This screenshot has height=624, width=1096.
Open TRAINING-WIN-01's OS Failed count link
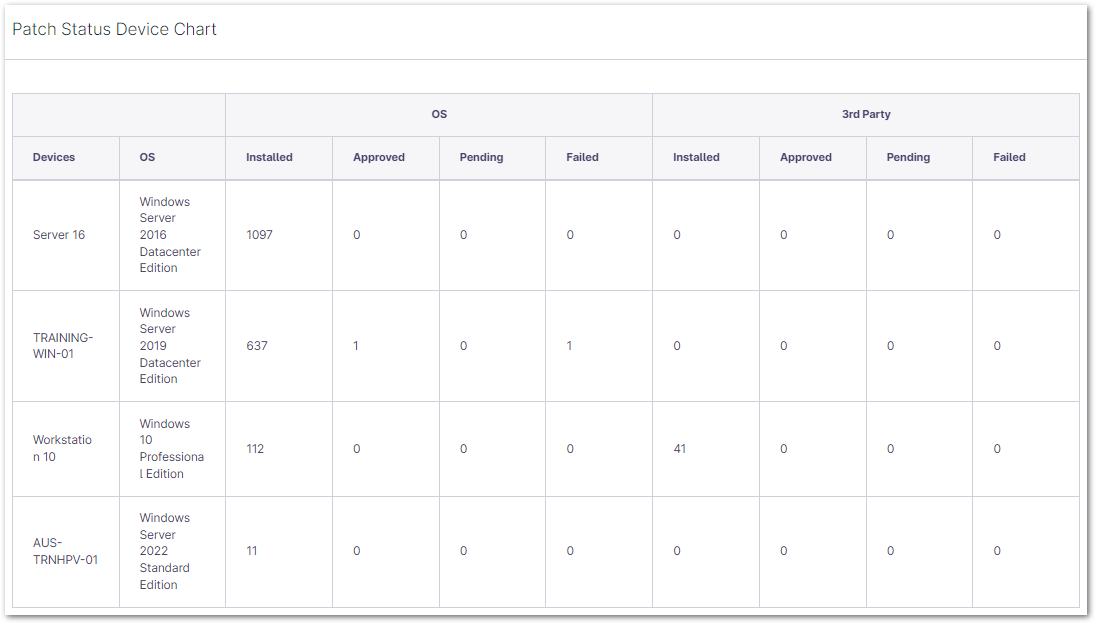570,346
